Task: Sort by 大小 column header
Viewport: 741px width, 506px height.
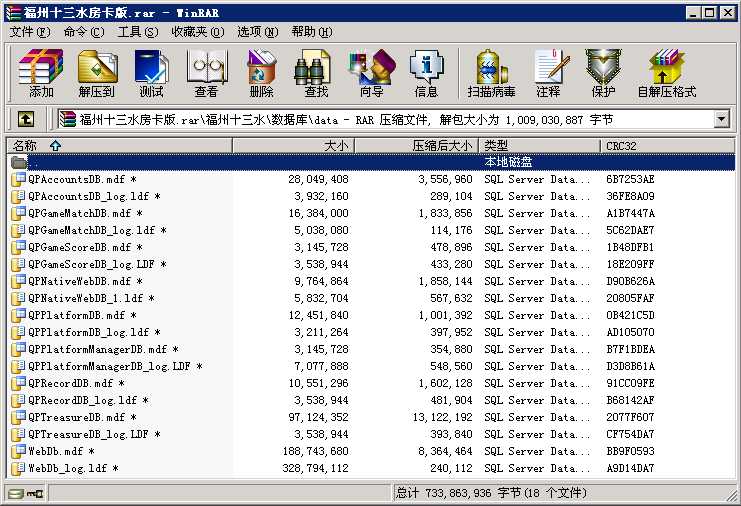Action: [x=293, y=146]
